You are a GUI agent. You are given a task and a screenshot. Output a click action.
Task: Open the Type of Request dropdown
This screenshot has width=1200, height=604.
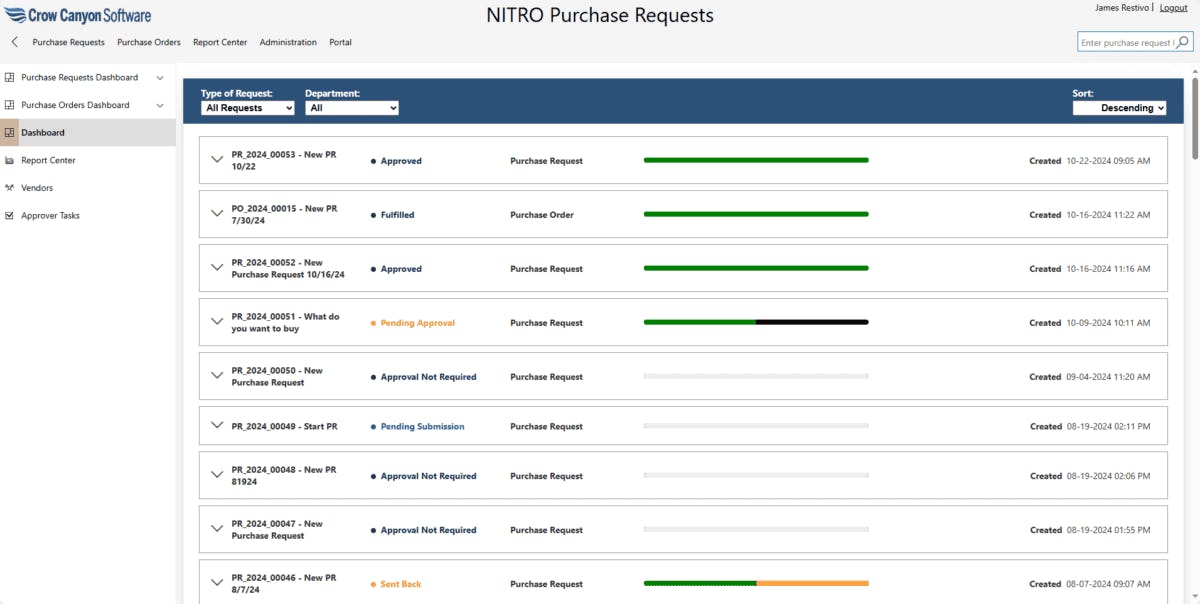(x=246, y=107)
